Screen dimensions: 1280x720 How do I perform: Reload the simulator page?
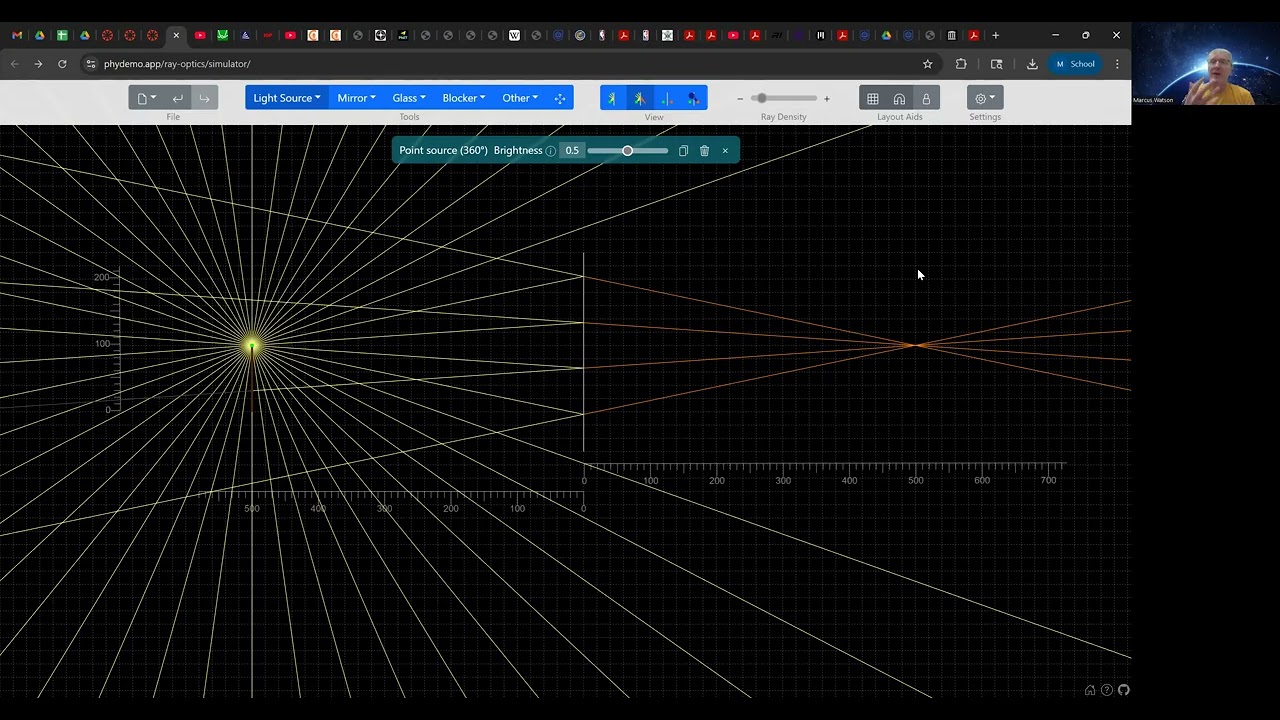pyautogui.click(x=62, y=64)
